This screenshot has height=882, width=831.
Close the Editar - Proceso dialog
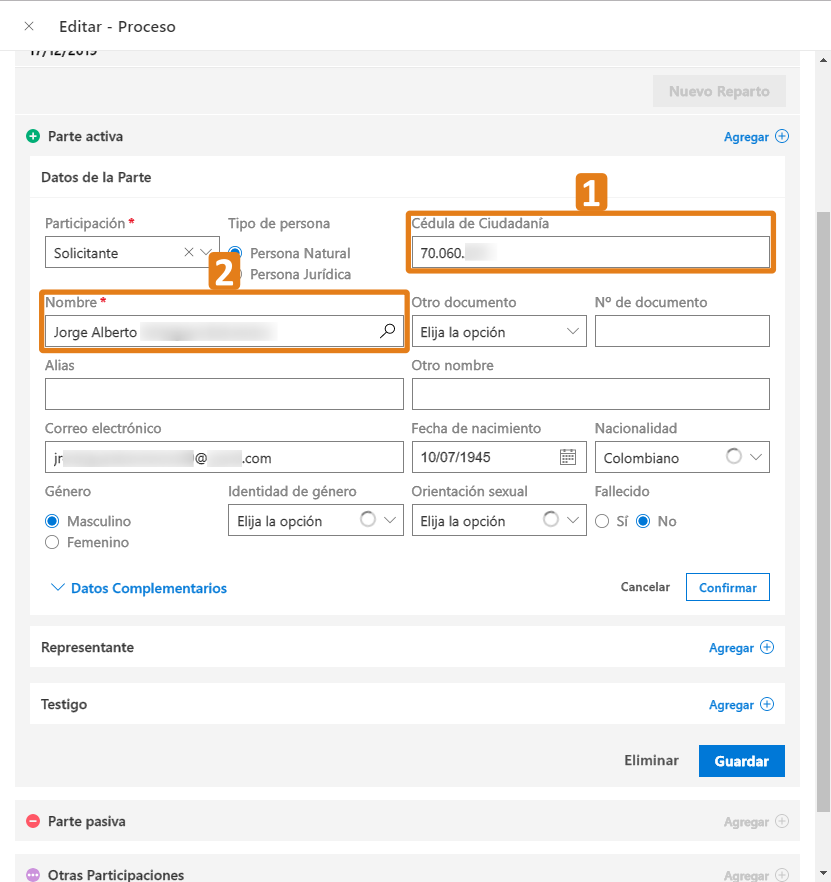[29, 26]
